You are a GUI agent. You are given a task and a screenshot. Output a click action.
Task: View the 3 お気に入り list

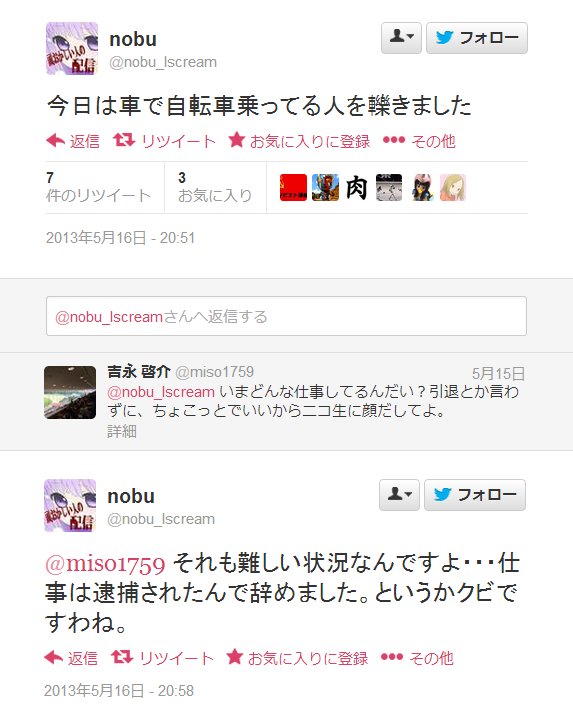coord(215,187)
